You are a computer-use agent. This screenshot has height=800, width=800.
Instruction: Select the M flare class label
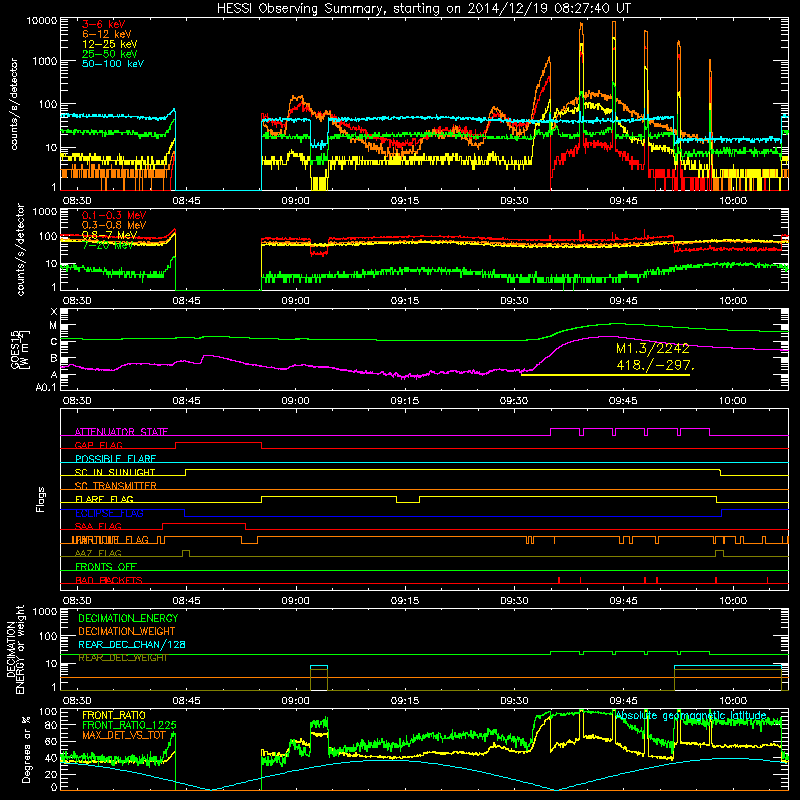point(53,326)
